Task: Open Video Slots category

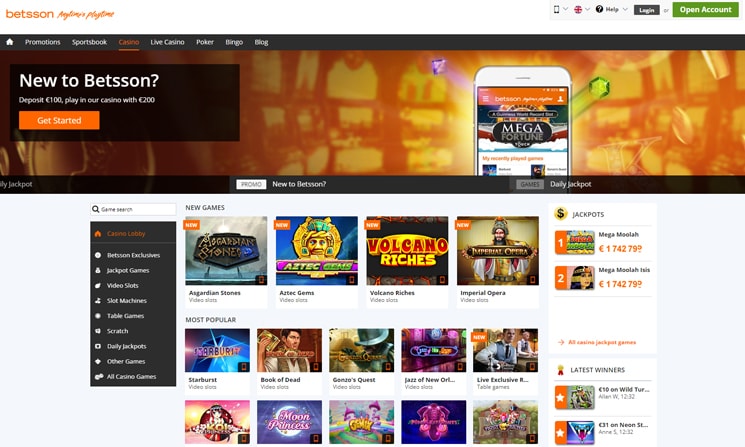Action: pyautogui.click(x=133, y=285)
